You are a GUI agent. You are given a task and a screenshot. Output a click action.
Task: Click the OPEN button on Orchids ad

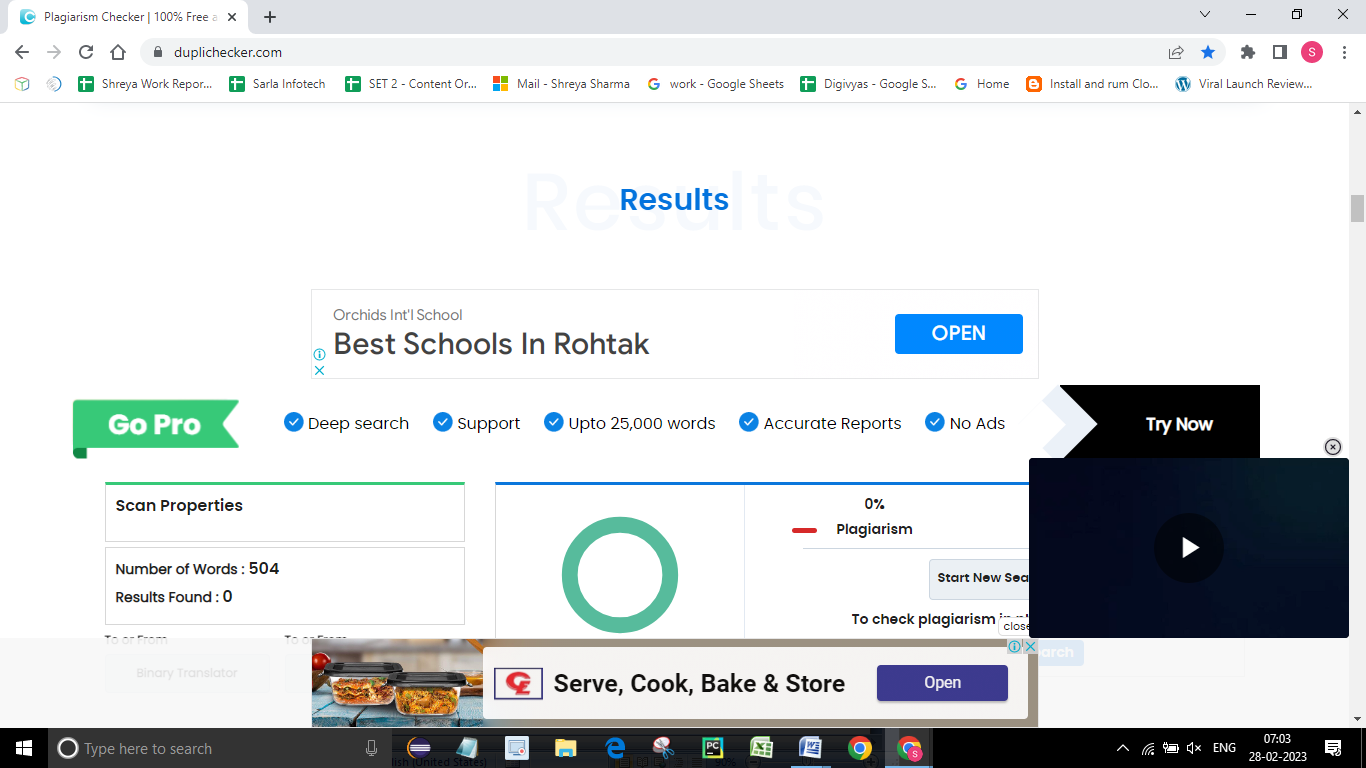coord(958,334)
